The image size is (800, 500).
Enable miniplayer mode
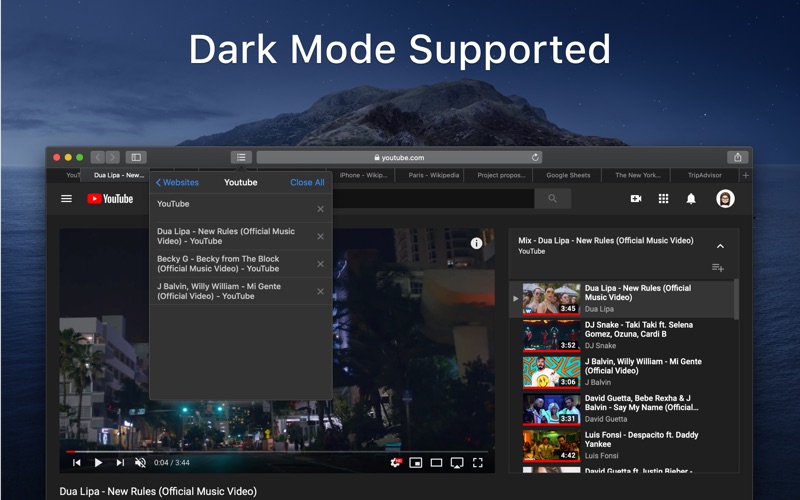[x=416, y=462]
